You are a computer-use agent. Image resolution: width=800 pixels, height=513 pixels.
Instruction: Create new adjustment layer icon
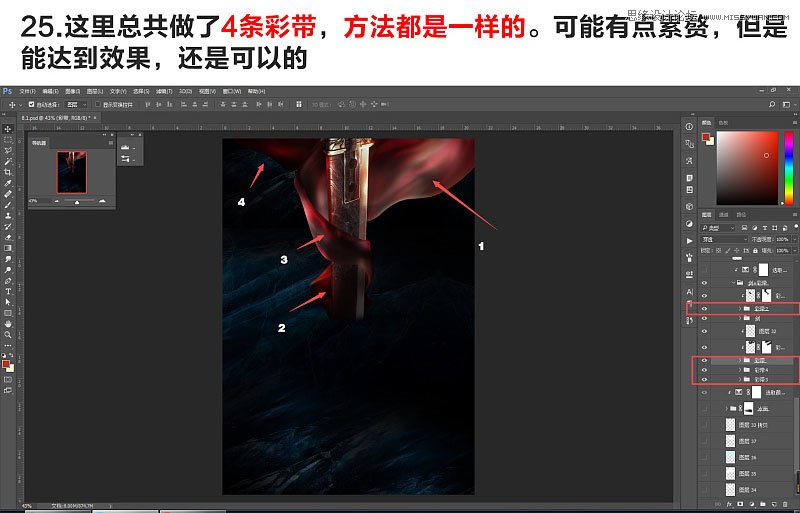[752, 504]
